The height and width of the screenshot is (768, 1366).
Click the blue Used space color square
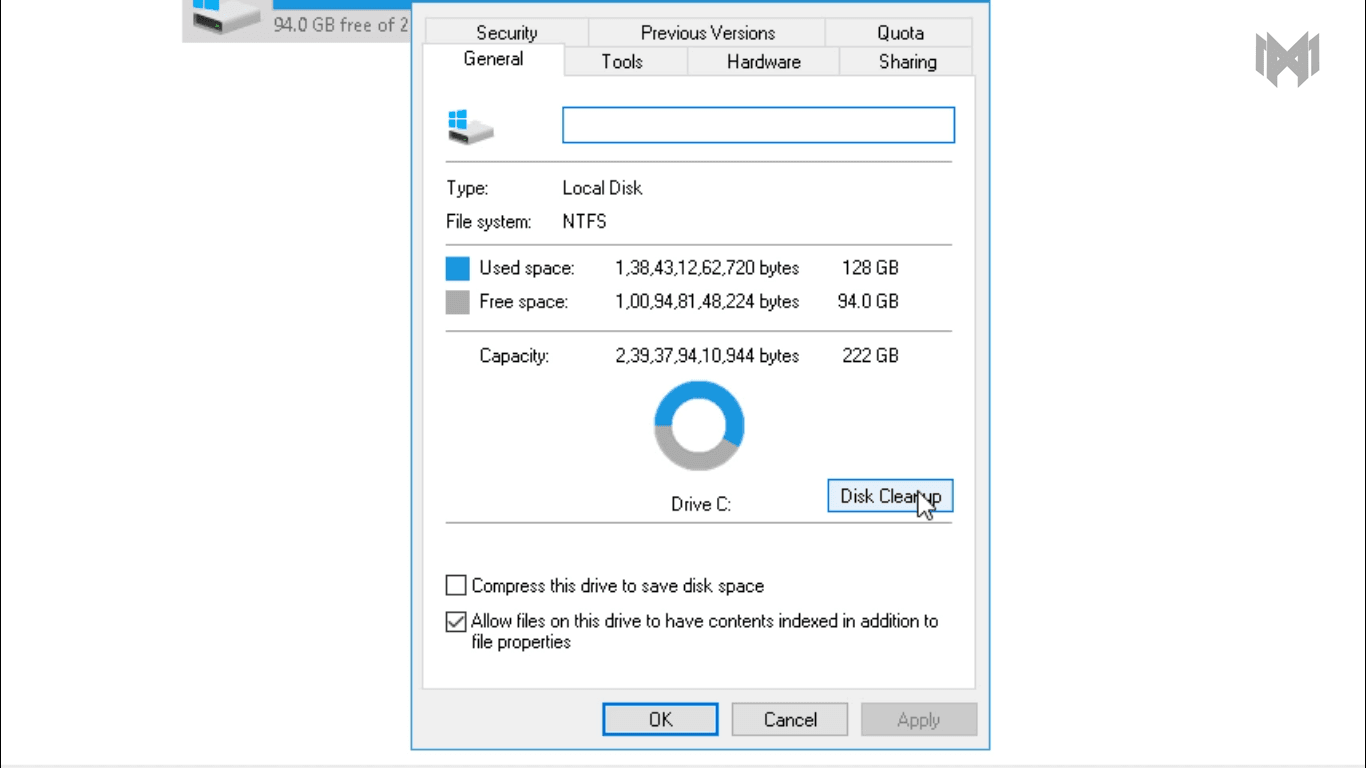pyautogui.click(x=458, y=268)
